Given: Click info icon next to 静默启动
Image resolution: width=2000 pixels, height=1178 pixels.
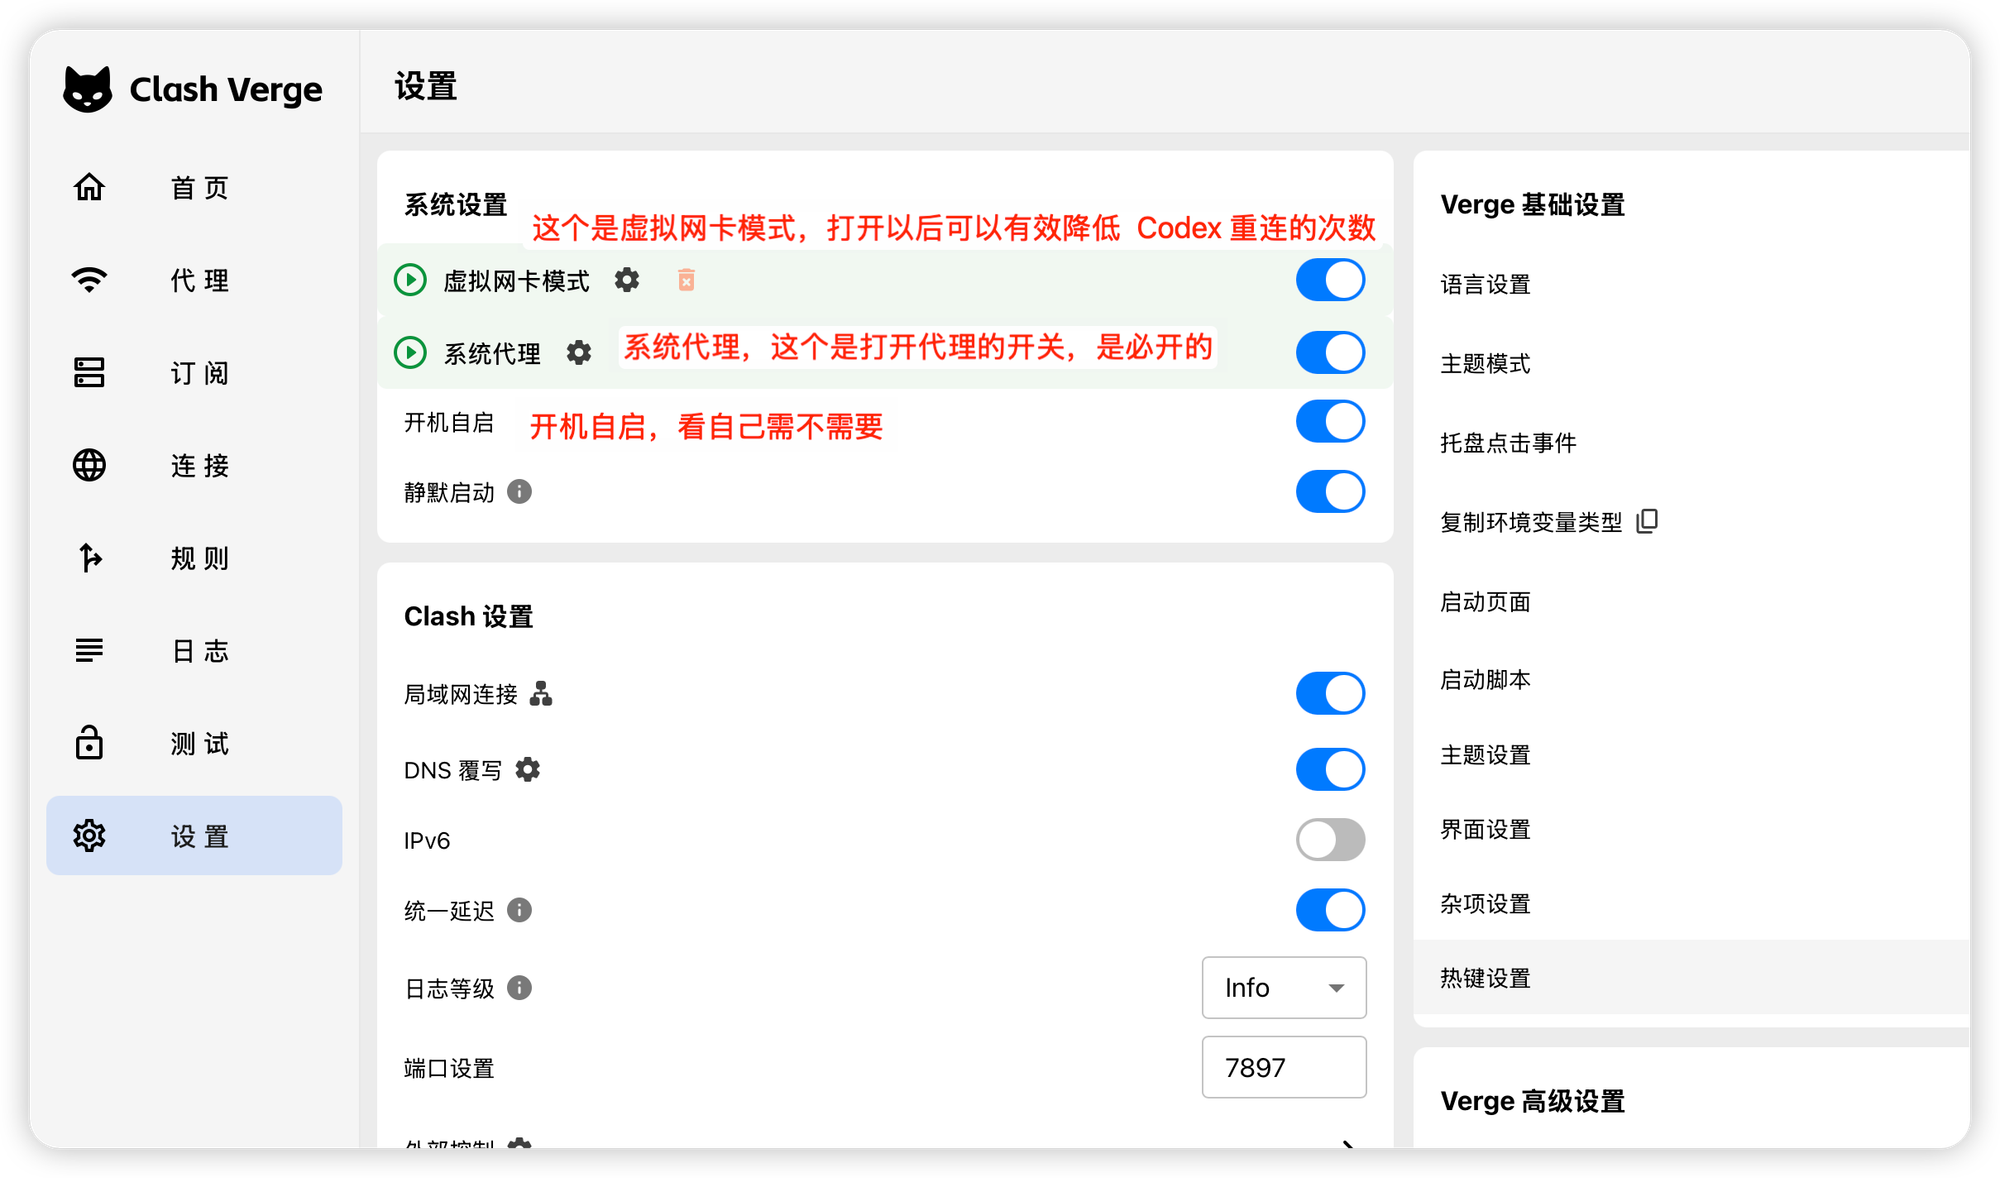Looking at the screenshot, I should tap(519, 491).
